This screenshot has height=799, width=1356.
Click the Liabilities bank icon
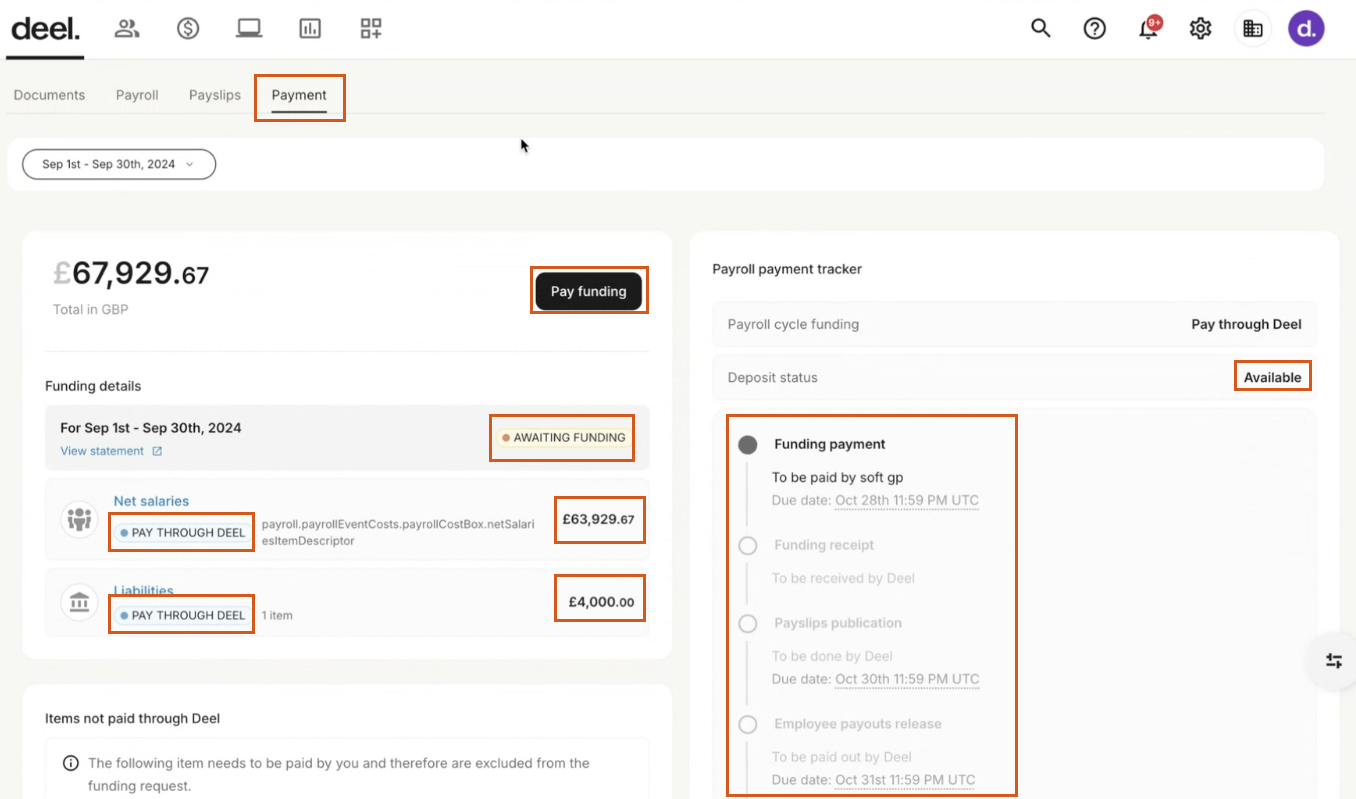click(x=79, y=602)
